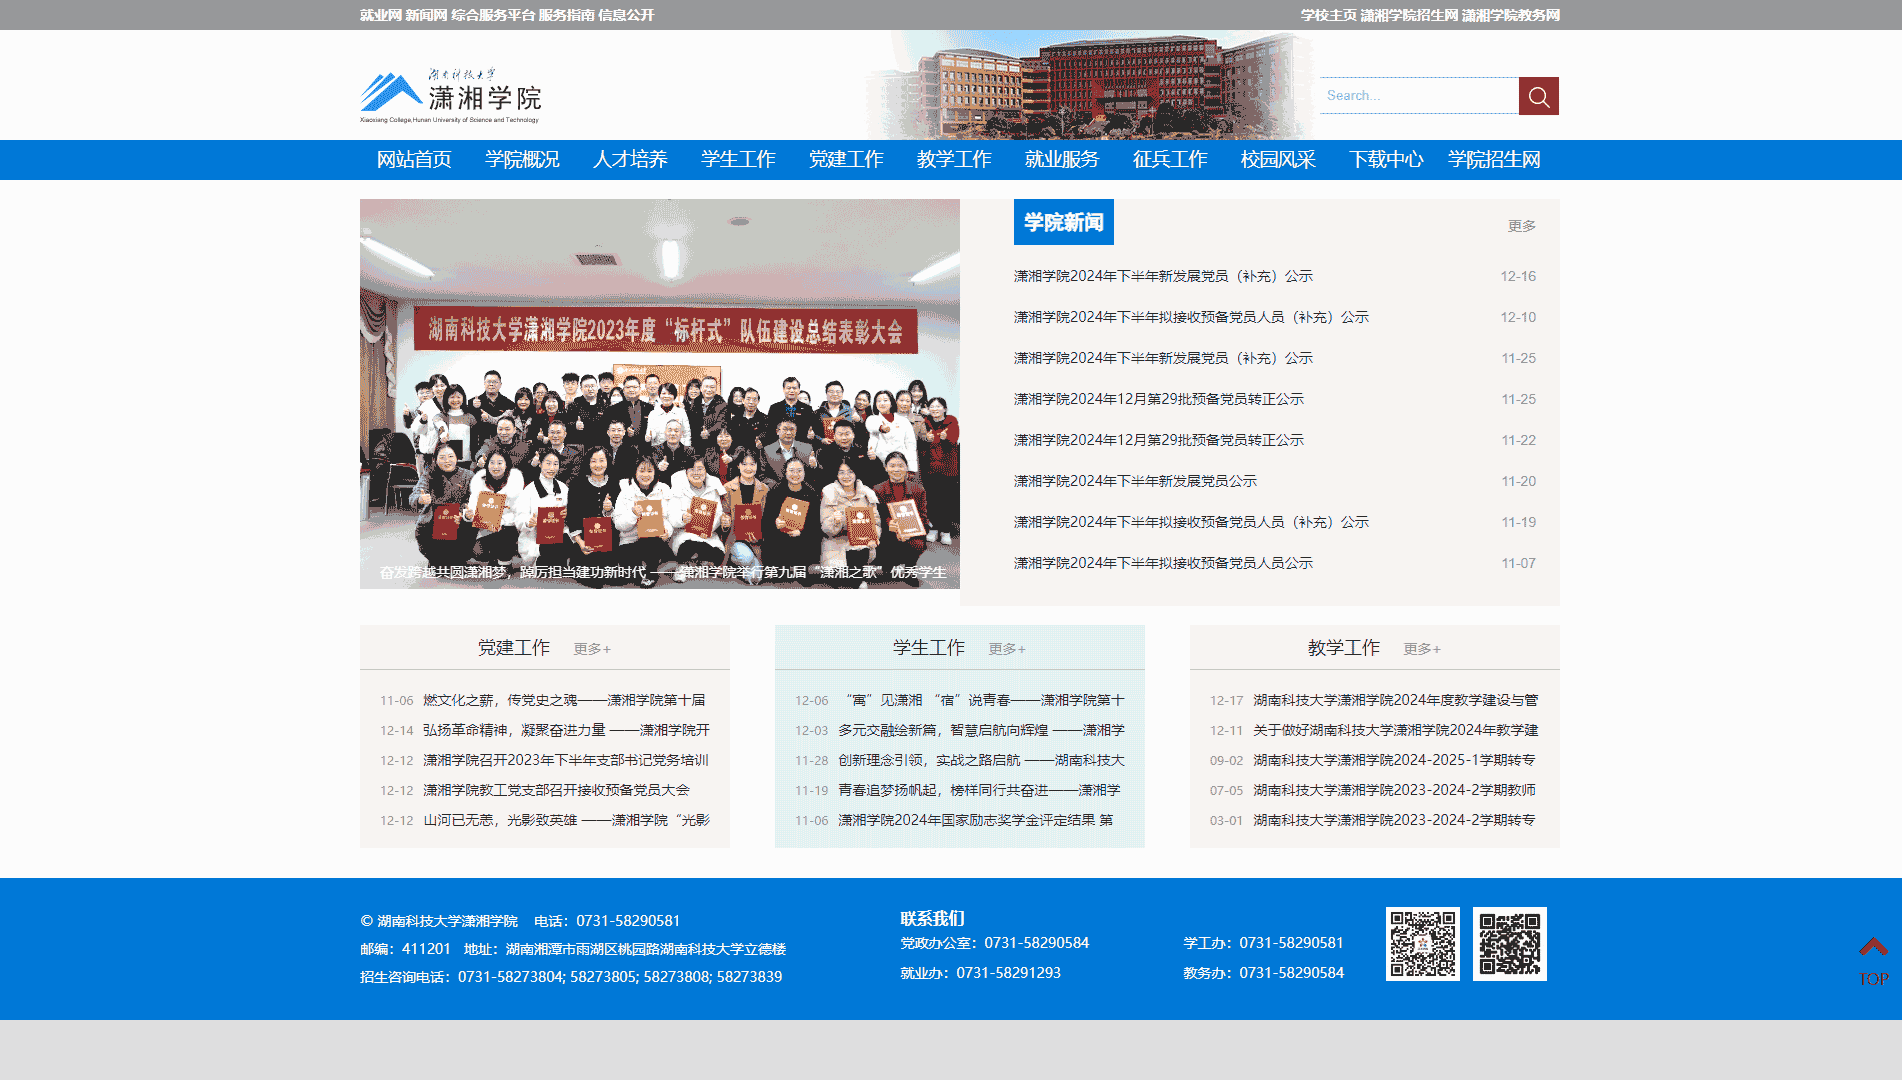Image resolution: width=1902 pixels, height=1080 pixels.
Task: Open the 07-05 2023-2024-2学期教师 article
Action: 1394,790
